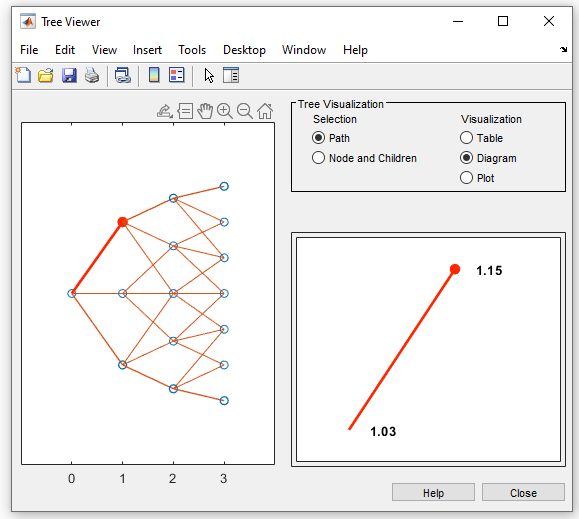
Task: Open the Desktop menu
Action: pos(244,50)
